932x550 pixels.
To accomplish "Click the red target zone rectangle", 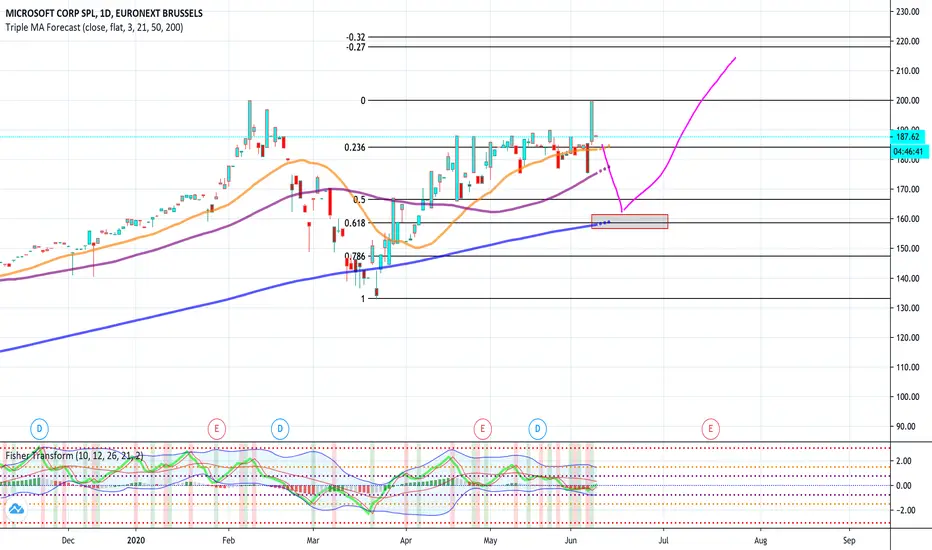I will [x=629, y=222].
